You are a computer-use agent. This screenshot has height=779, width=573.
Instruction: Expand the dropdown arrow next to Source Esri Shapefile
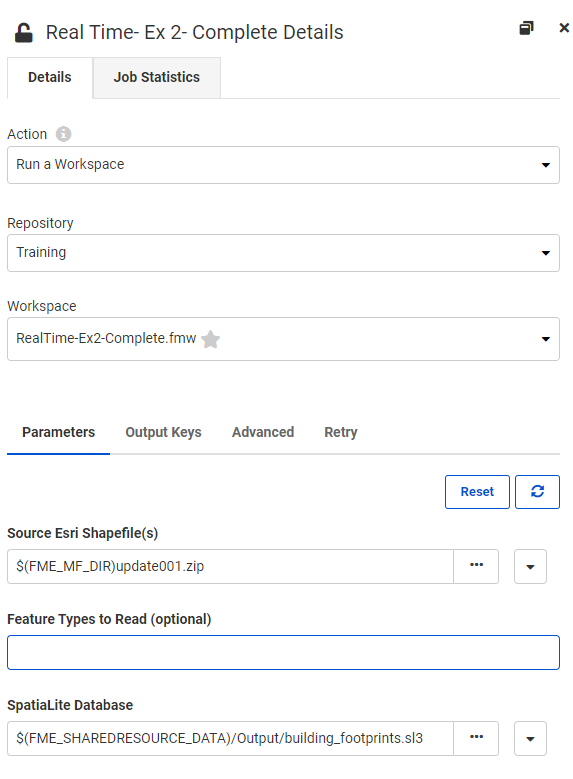530,566
